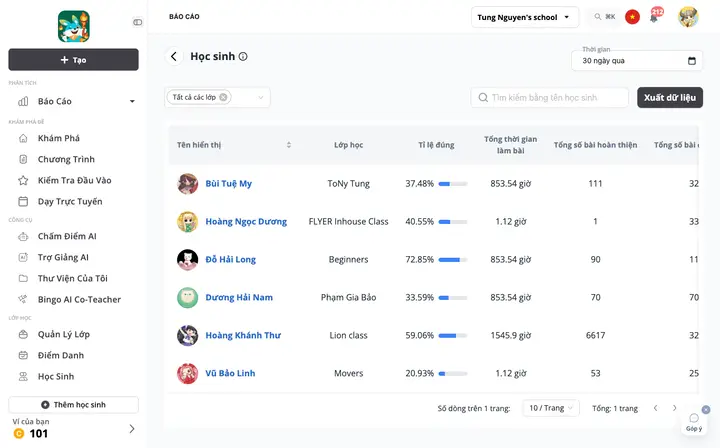Click 20.93% progress bar
The image size is (720, 448).
click(453, 374)
